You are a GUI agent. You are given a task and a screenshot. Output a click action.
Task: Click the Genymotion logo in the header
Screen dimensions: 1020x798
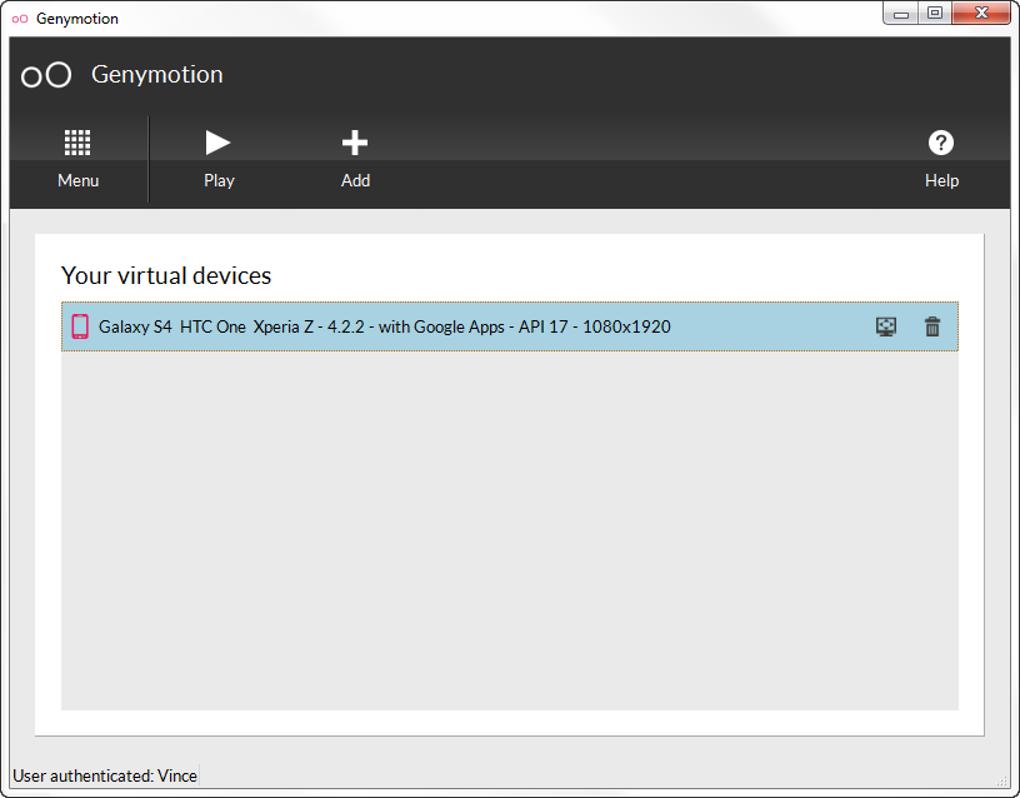pos(46,75)
